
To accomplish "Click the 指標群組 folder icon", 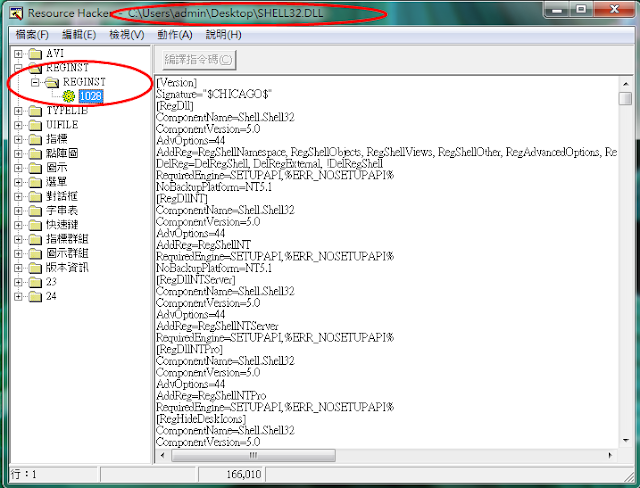I will click(36, 240).
